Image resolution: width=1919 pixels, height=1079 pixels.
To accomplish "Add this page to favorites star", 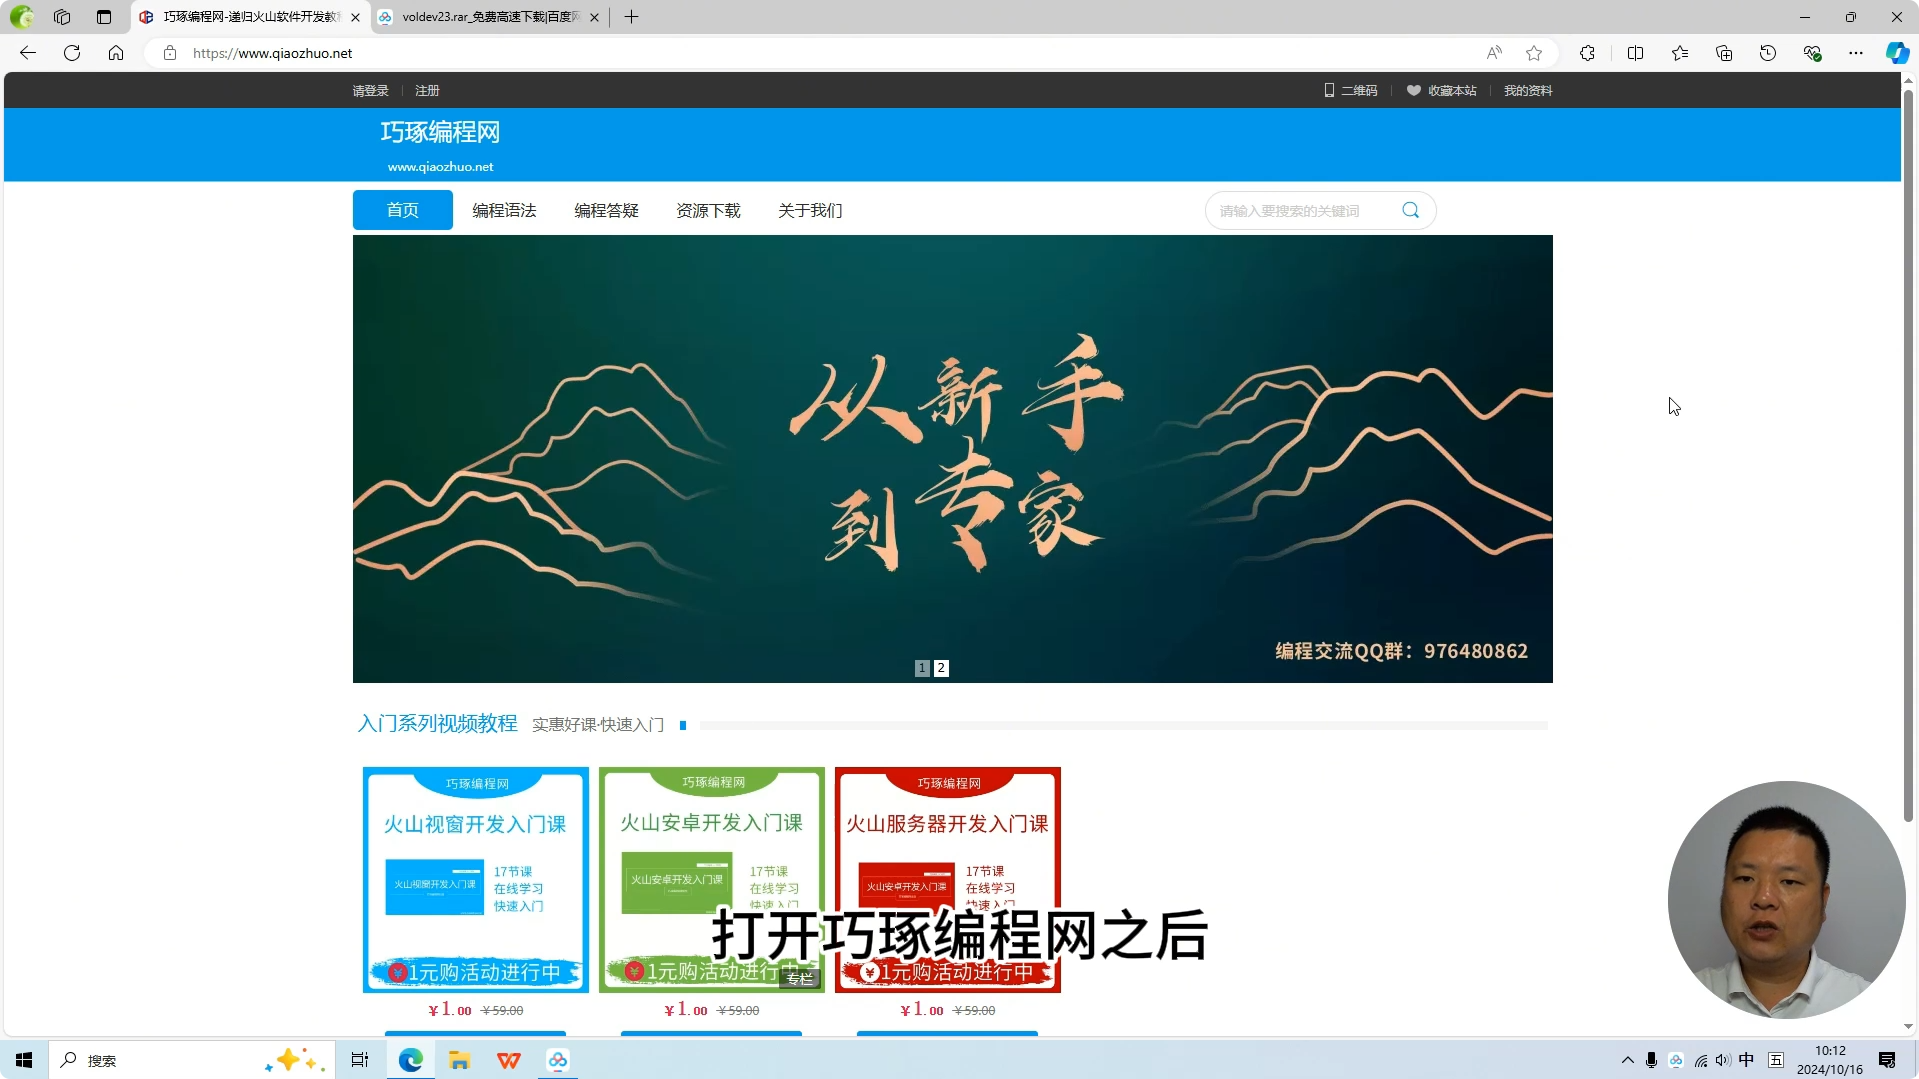I will (x=1534, y=53).
